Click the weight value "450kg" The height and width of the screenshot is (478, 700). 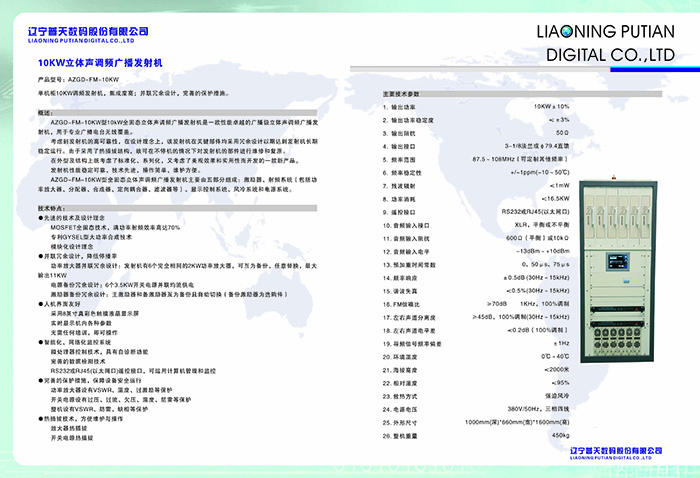(x=561, y=435)
